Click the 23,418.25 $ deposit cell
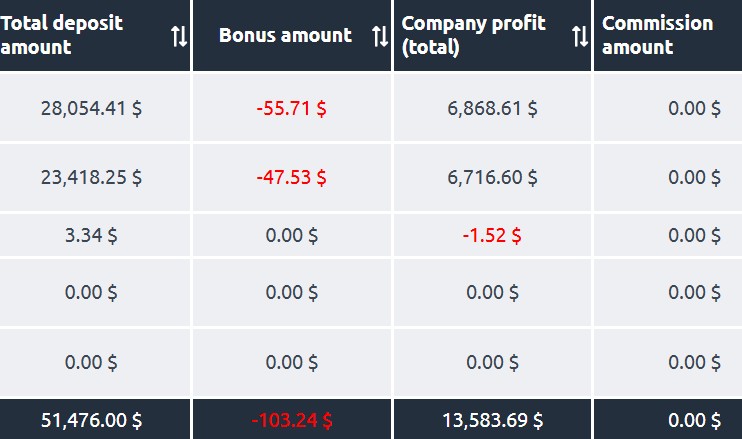Screen dimensions: 742x439 91,177
